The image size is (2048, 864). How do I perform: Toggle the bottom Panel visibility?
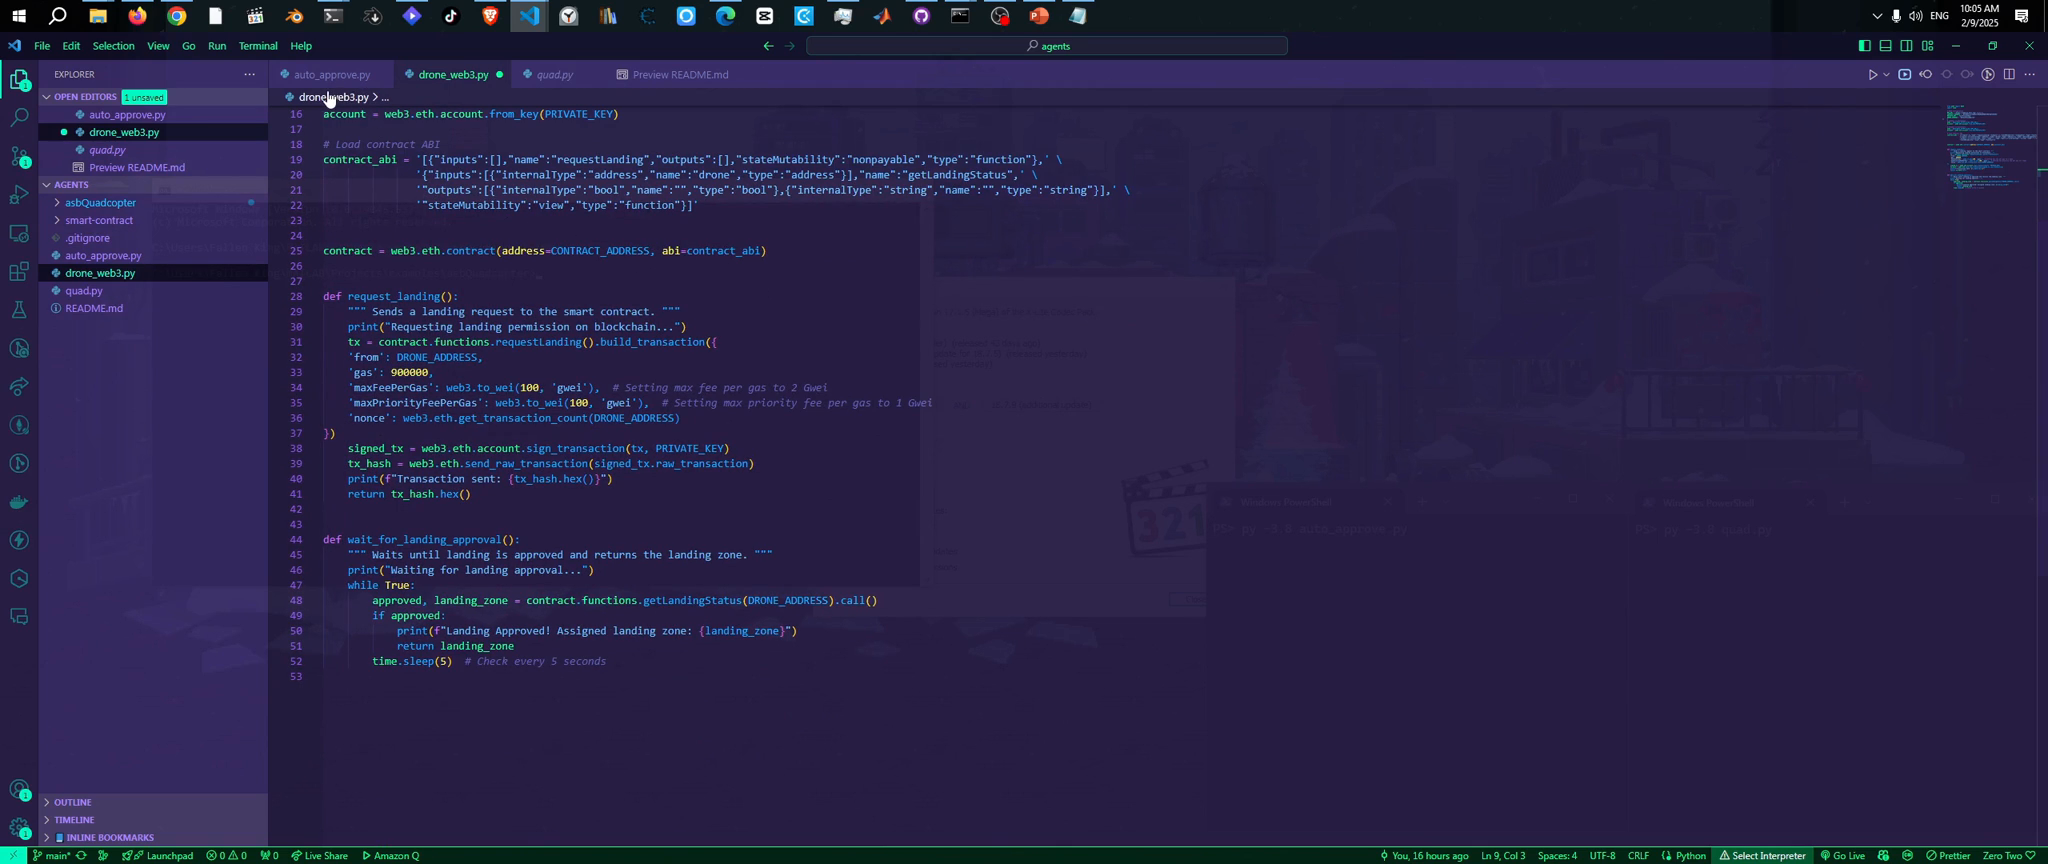click(1885, 46)
